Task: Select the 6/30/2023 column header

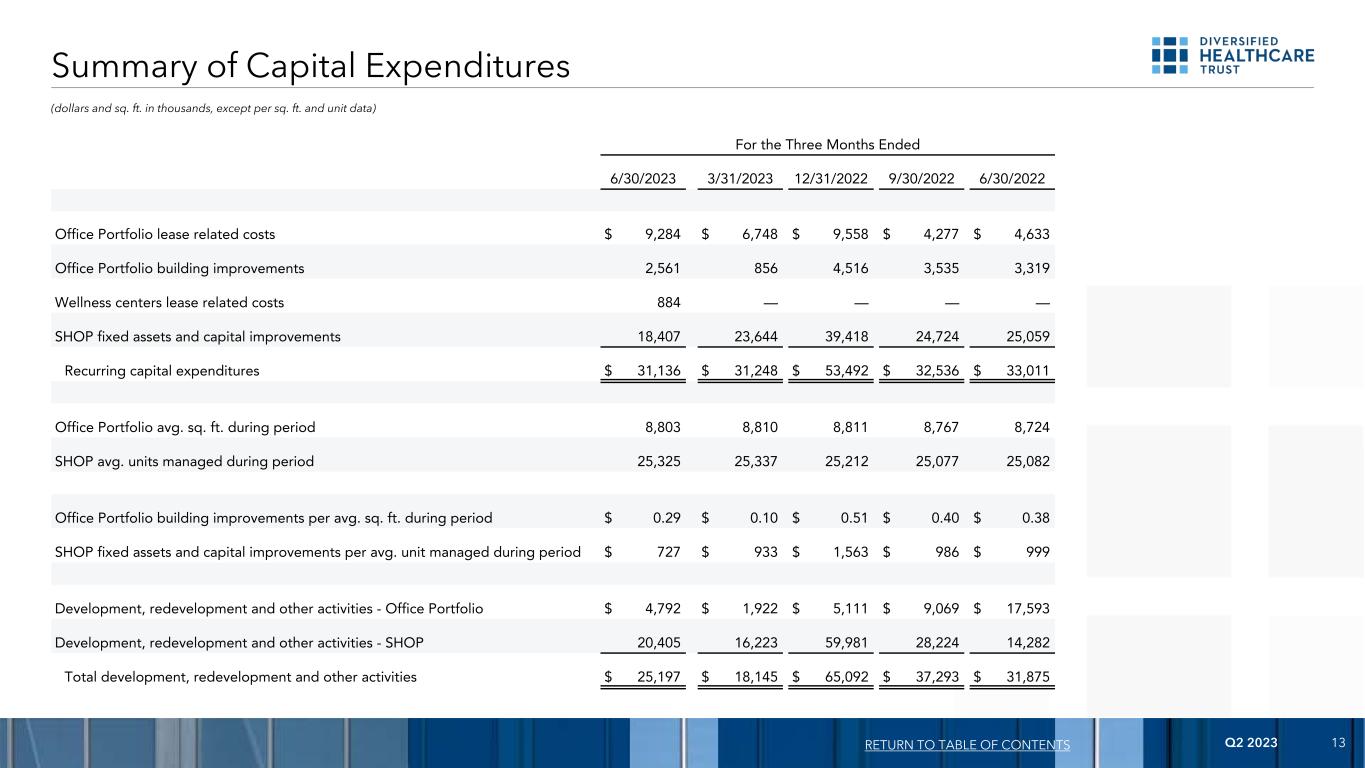Action: pos(643,179)
